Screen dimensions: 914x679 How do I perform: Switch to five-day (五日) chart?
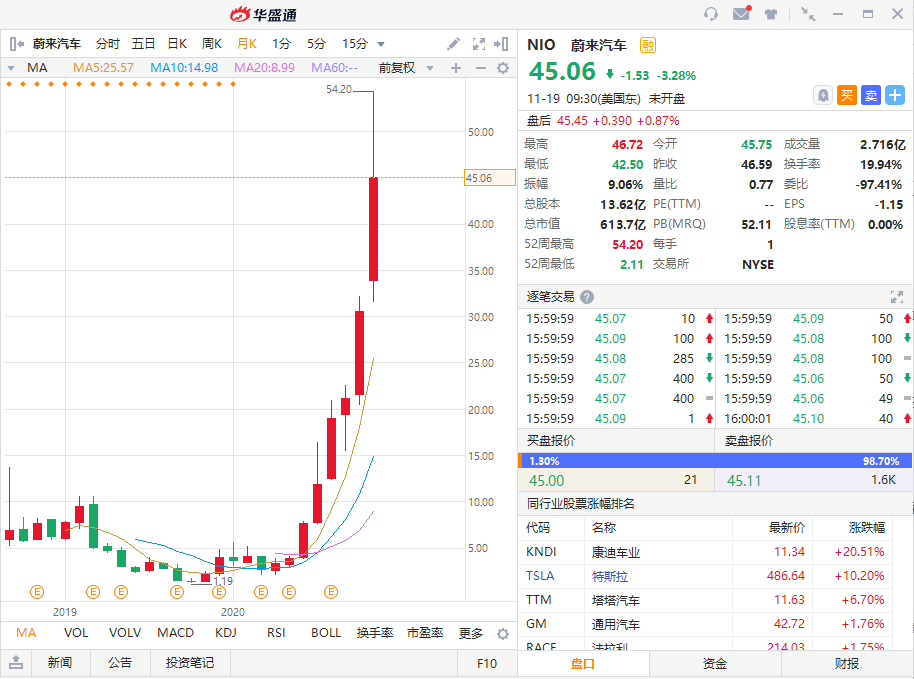(x=143, y=44)
